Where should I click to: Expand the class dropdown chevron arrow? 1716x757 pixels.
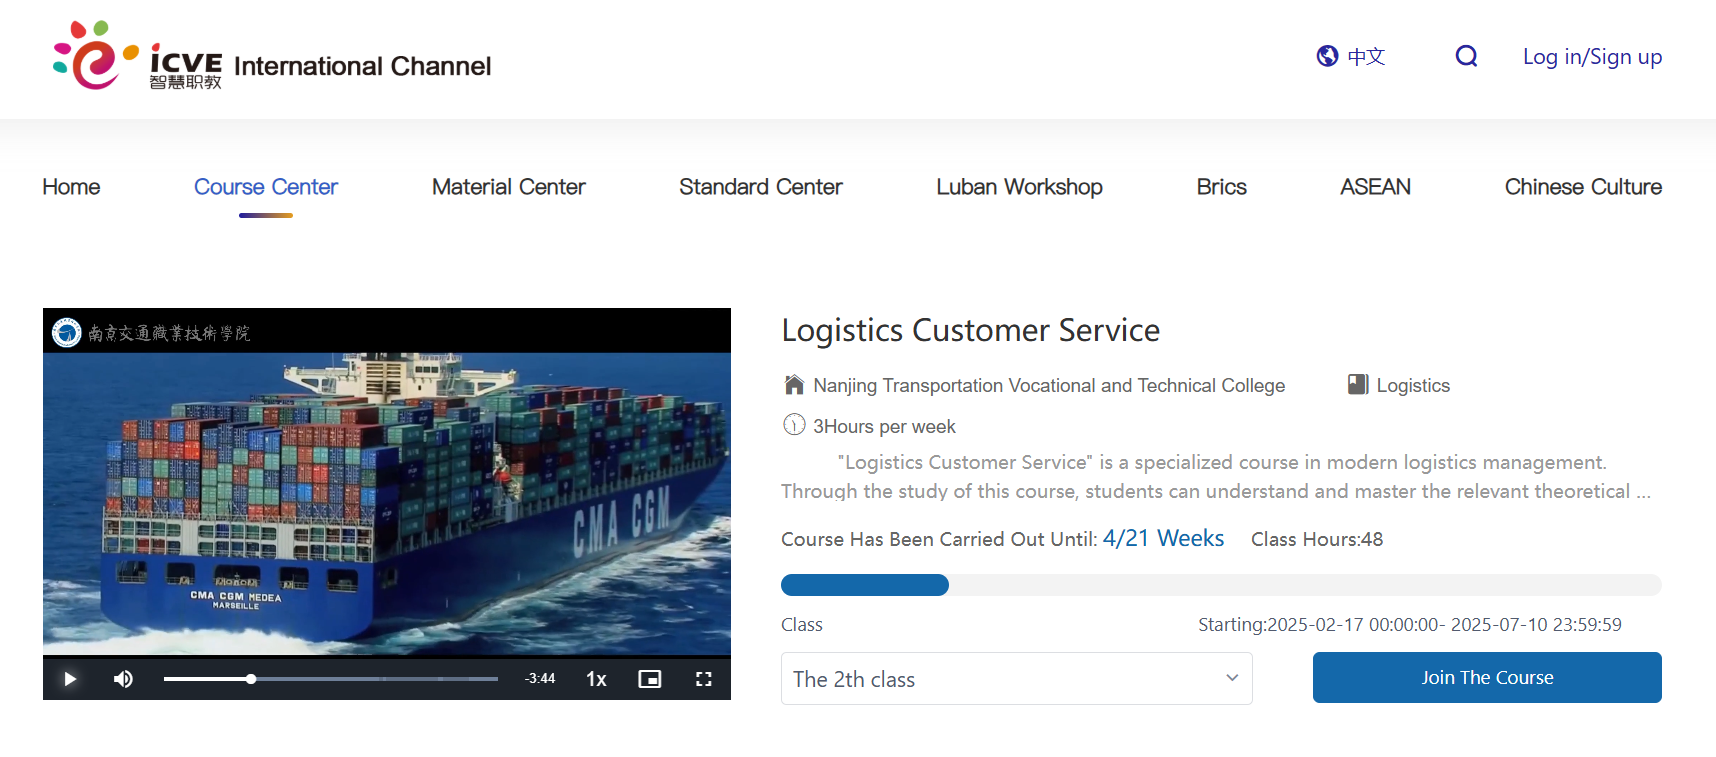click(1232, 678)
